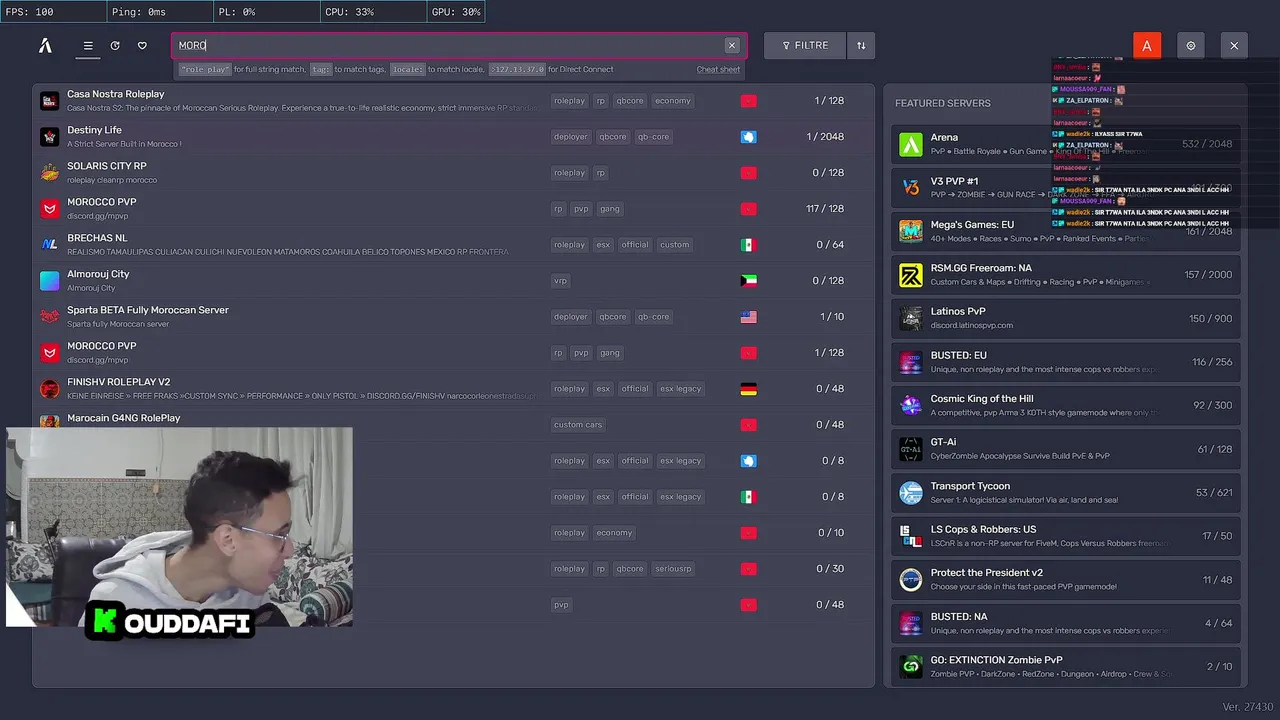
Task: Click the GT-Ai server icon
Action: pyautogui.click(x=911, y=449)
